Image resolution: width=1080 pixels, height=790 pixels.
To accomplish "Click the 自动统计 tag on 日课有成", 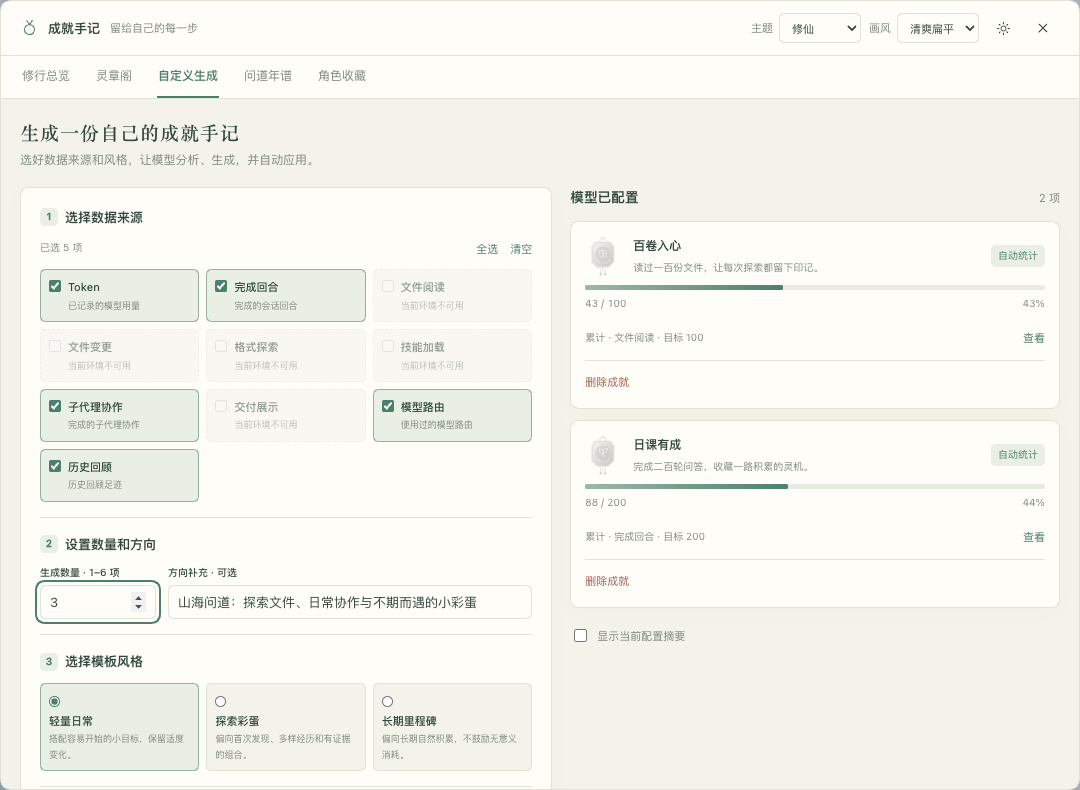I will tap(1018, 455).
